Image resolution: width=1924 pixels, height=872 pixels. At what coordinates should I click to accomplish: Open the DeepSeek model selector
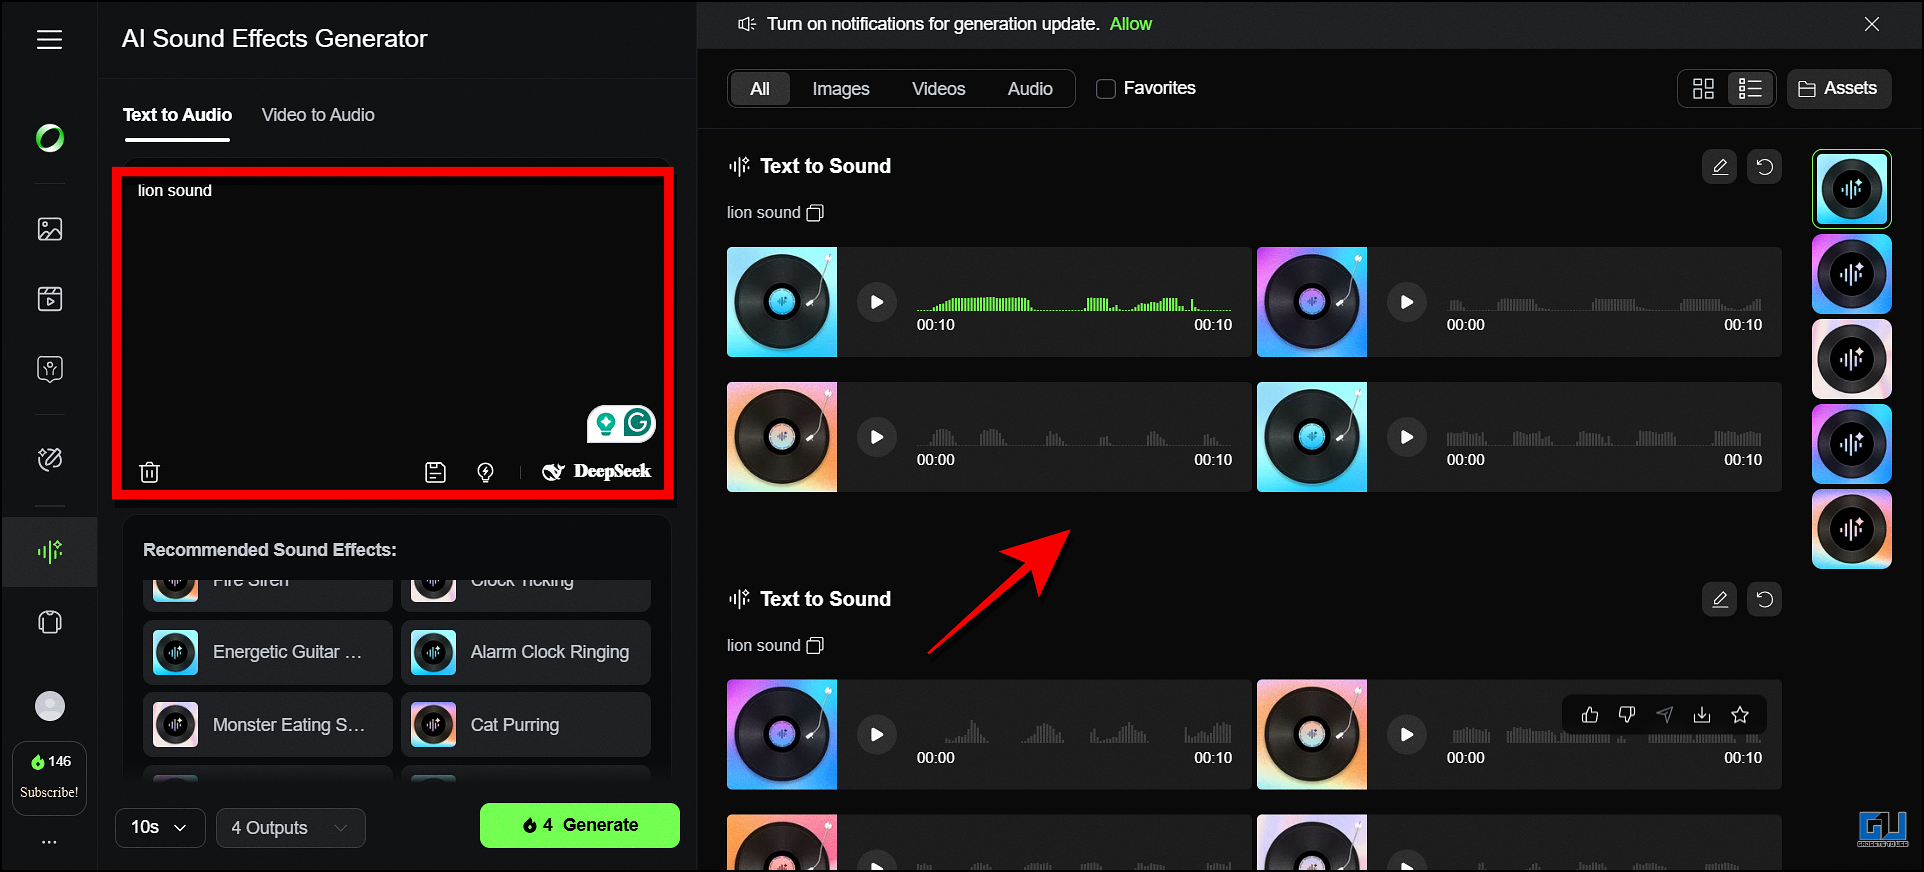(597, 471)
